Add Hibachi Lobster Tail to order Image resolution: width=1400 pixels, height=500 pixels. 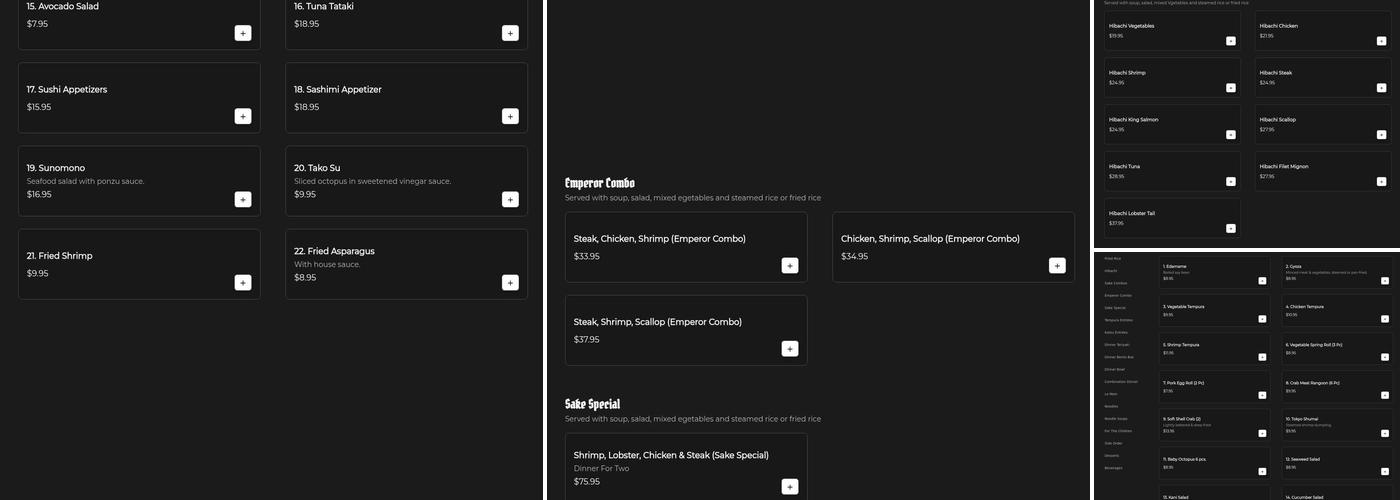(1230, 228)
